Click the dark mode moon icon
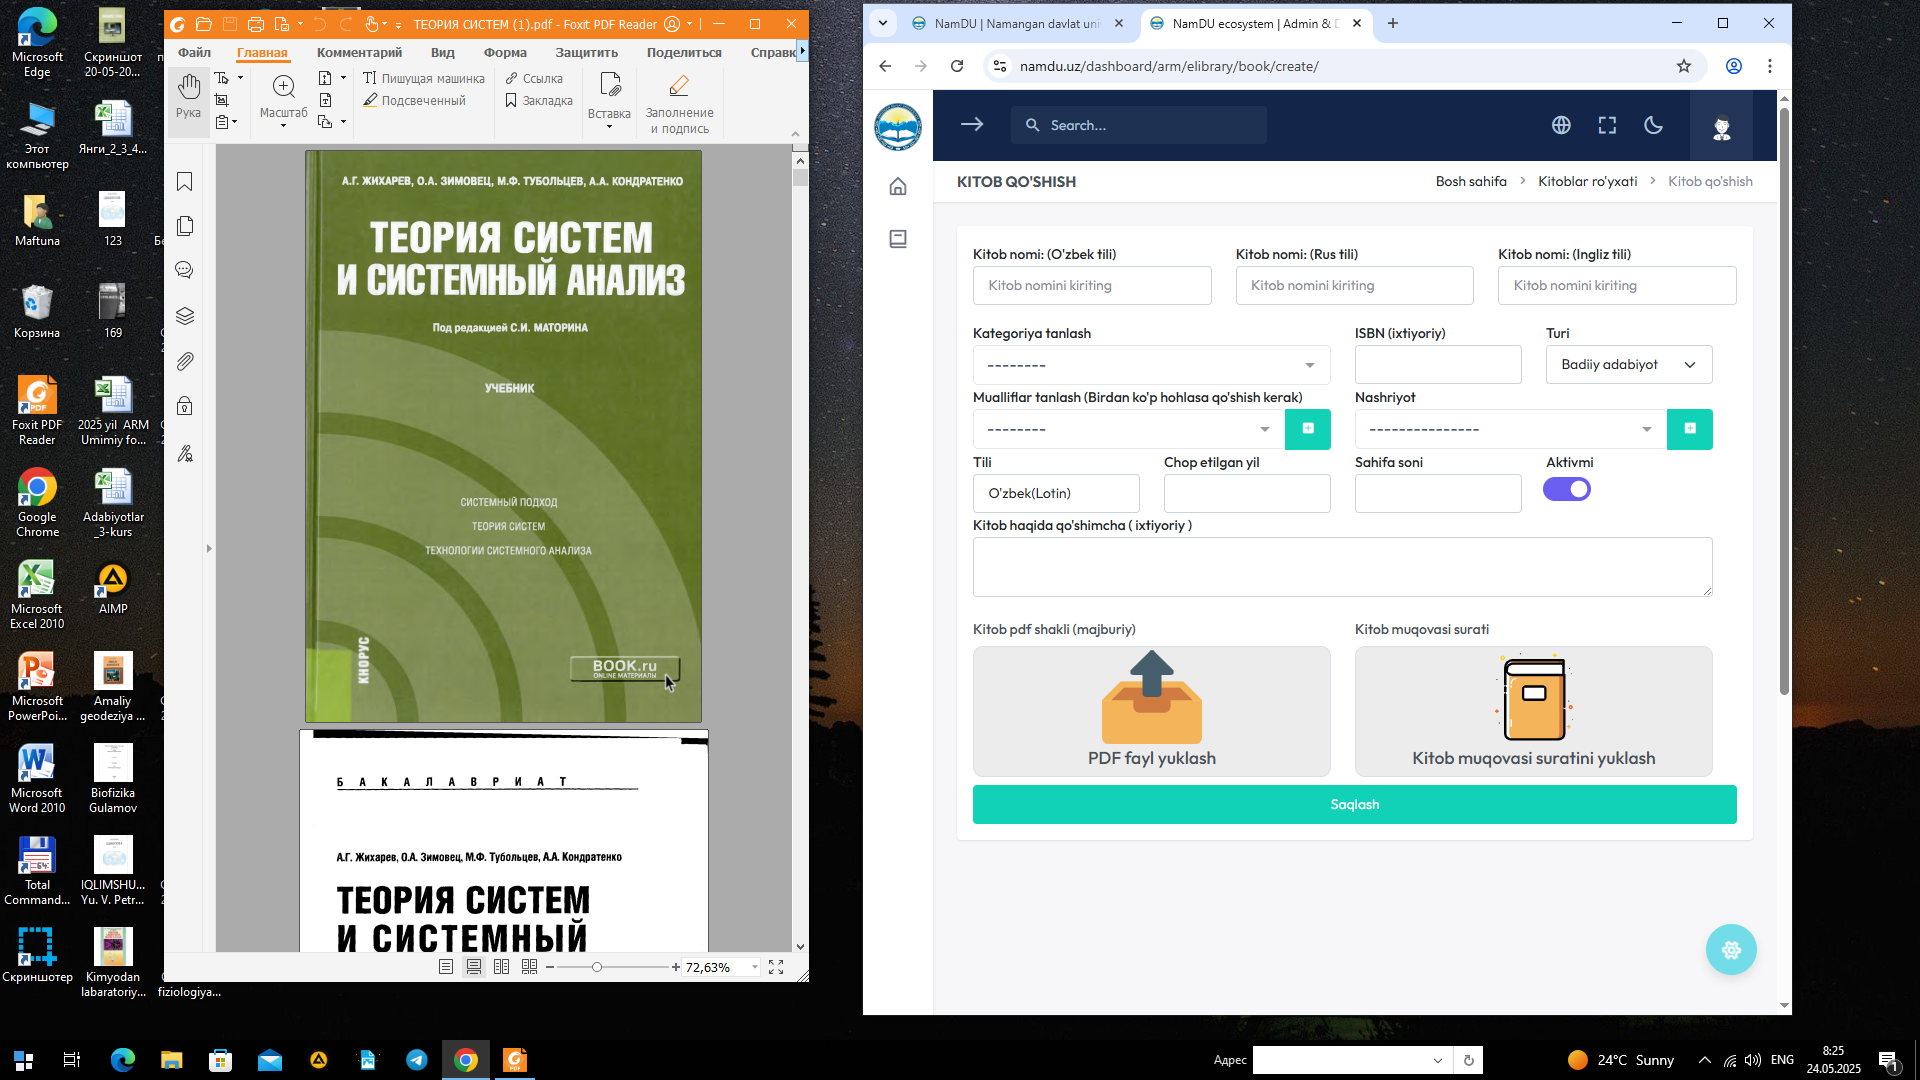The height and width of the screenshot is (1080, 1920). coord(1653,125)
